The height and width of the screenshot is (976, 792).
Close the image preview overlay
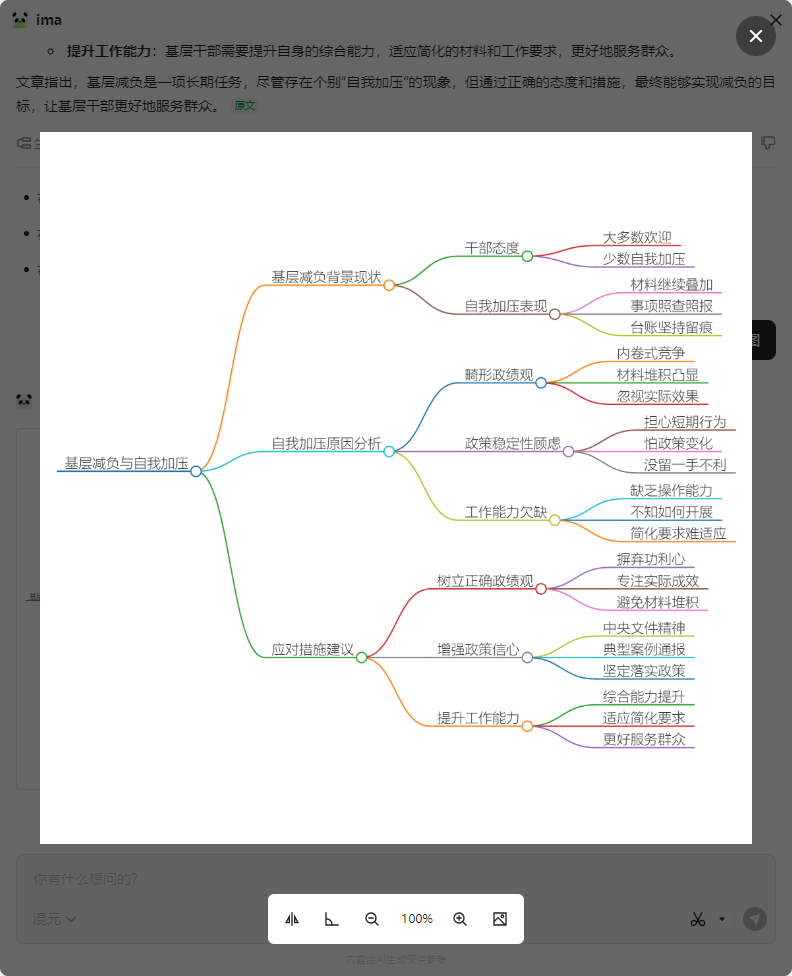click(756, 36)
